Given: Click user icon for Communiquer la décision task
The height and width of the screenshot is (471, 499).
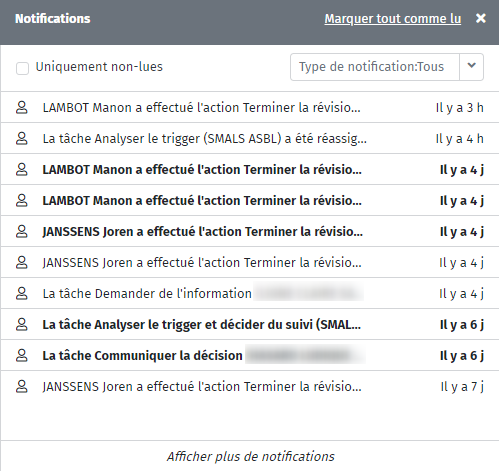Looking at the screenshot, I should click(x=22, y=355).
